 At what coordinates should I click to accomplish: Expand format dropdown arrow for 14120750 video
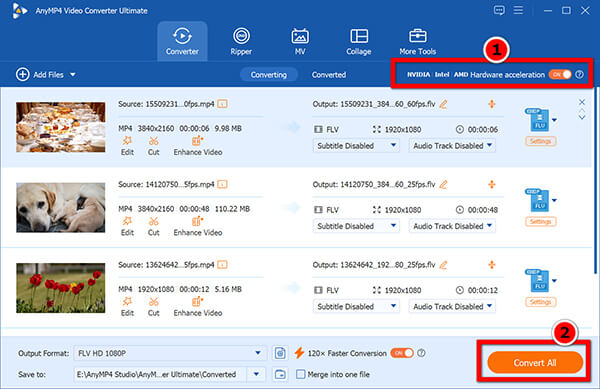click(554, 200)
